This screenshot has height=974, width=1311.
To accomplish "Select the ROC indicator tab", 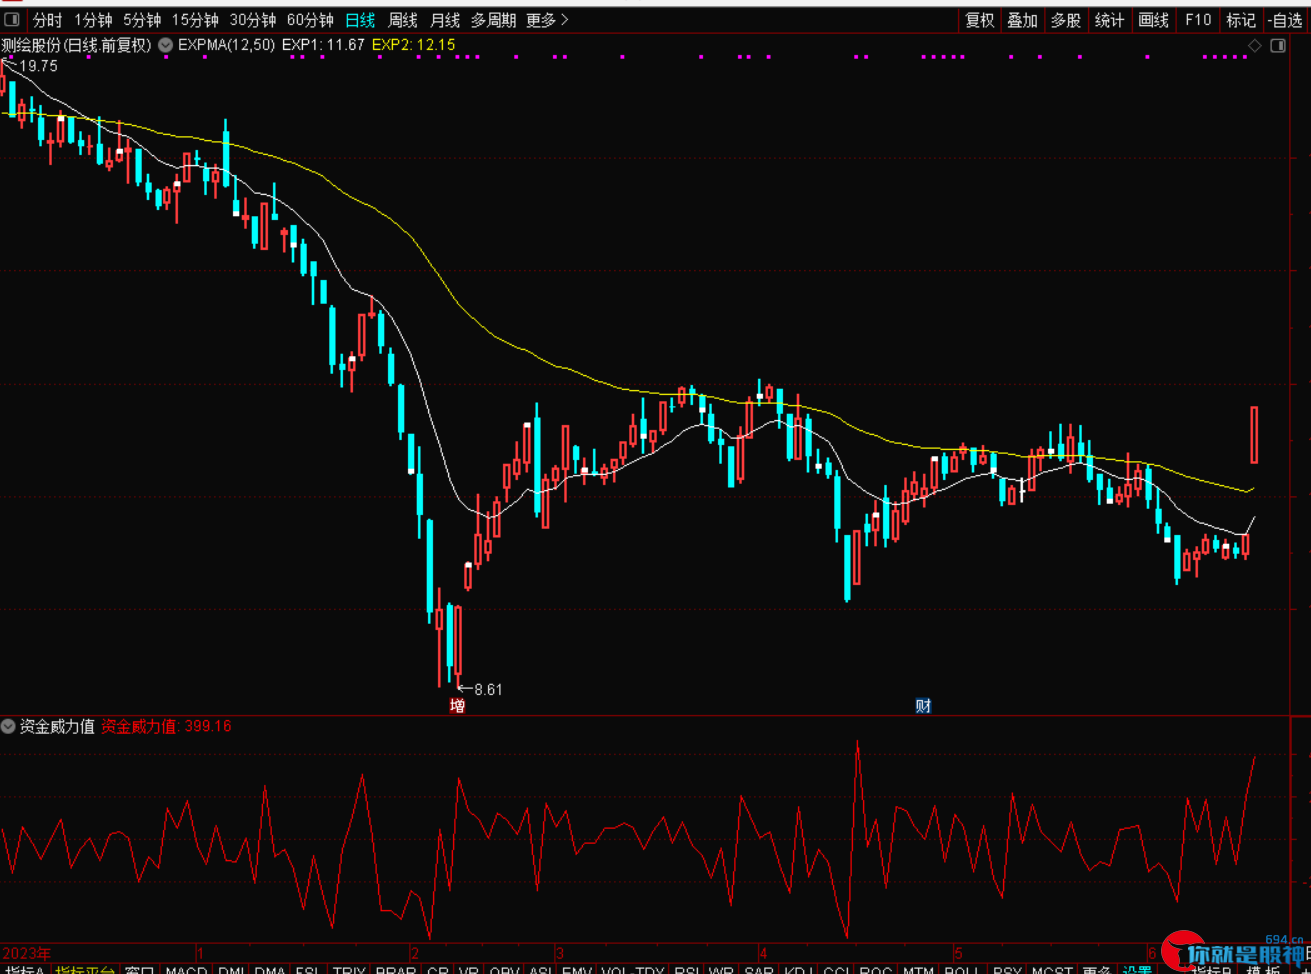I will pyautogui.click(x=875, y=970).
